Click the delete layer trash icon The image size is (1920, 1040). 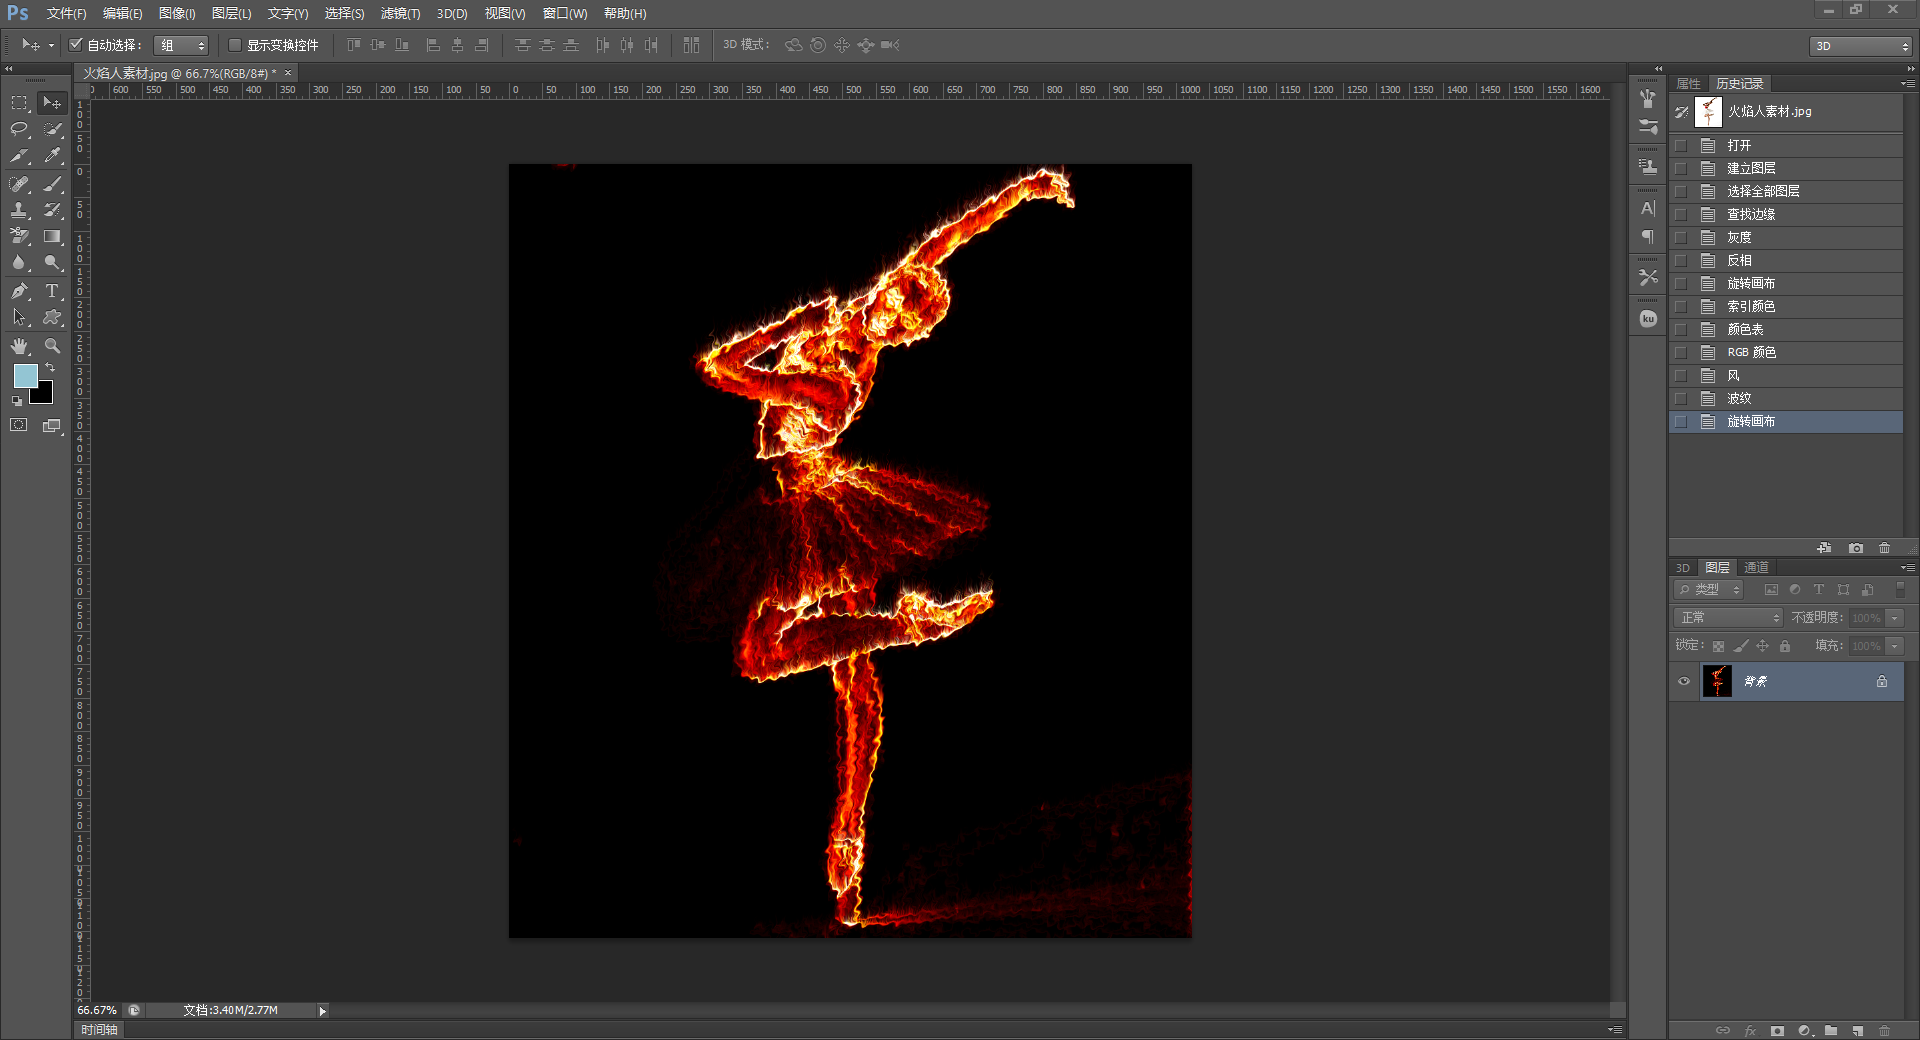pos(1884,1030)
